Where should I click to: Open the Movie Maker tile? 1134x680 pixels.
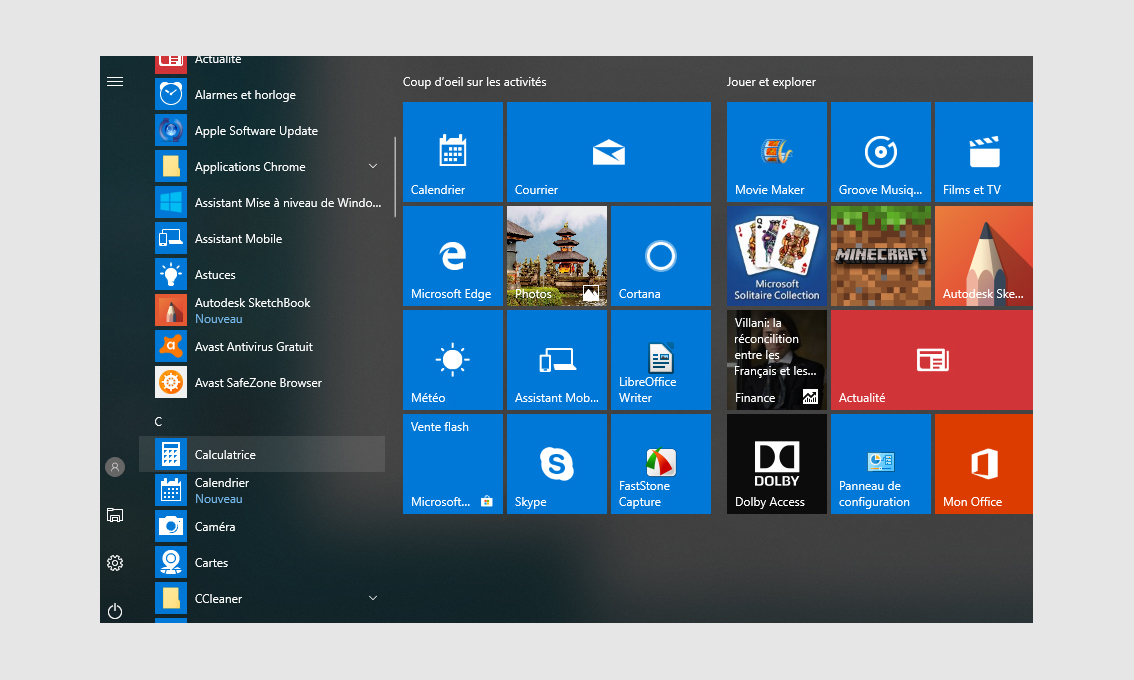[x=777, y=152]
